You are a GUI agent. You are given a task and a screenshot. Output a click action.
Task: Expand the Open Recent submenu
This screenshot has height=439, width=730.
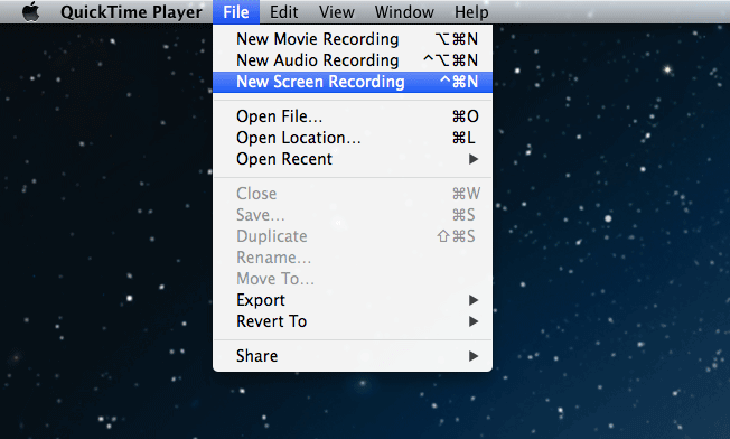(284, 159)
